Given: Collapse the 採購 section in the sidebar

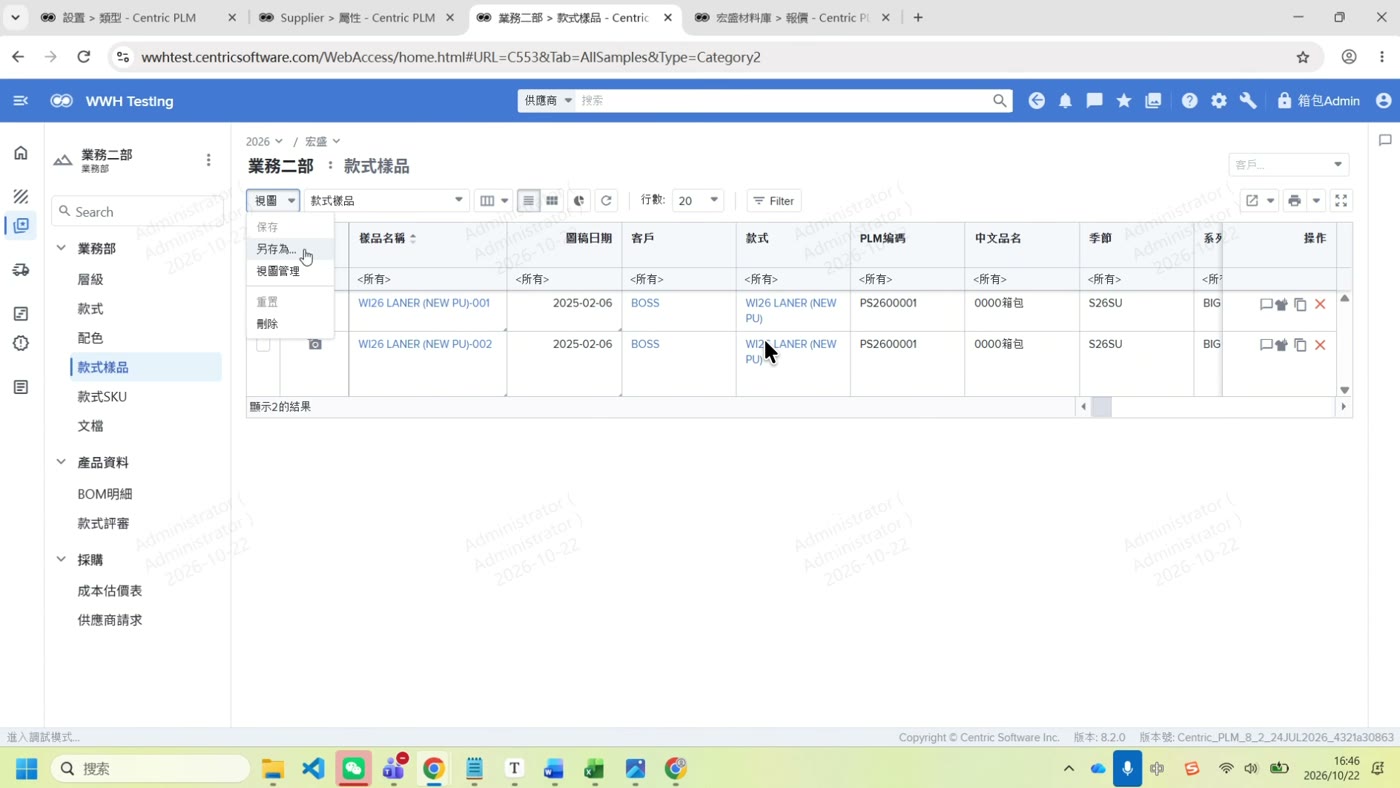Looking at the screenshot, I should pyautogui.click(x=61, y=559).
